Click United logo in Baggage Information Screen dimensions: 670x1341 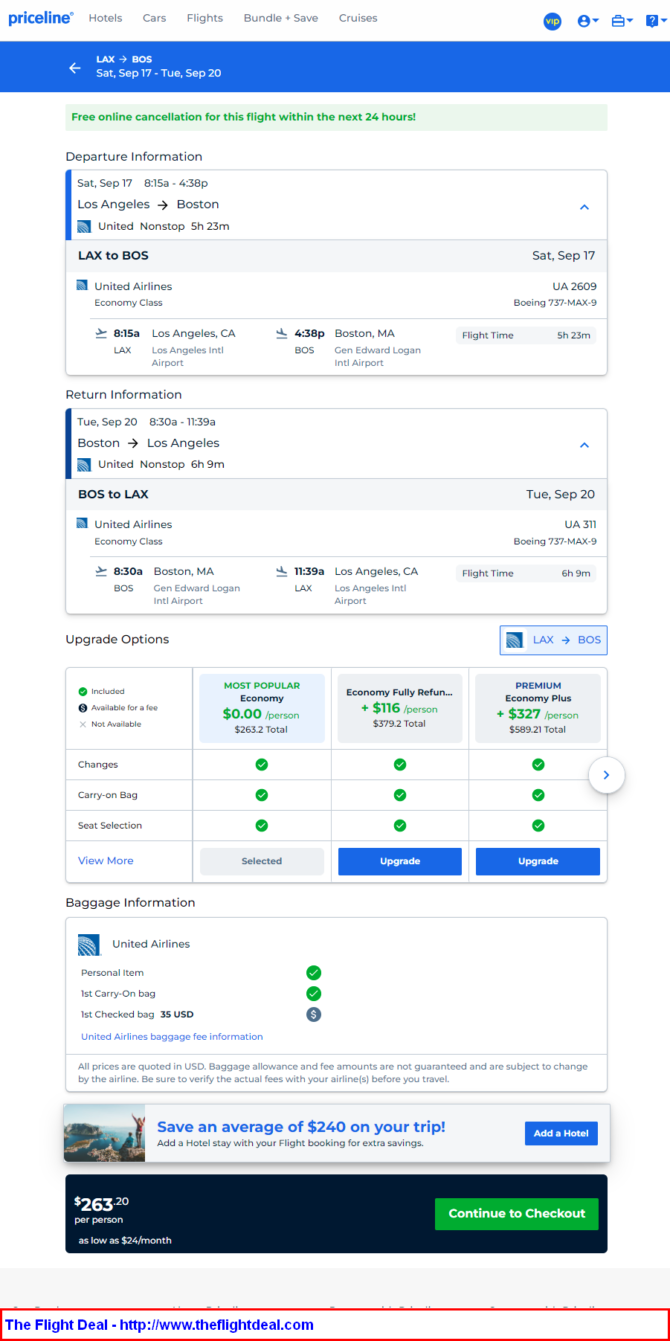tap(89, 945)
